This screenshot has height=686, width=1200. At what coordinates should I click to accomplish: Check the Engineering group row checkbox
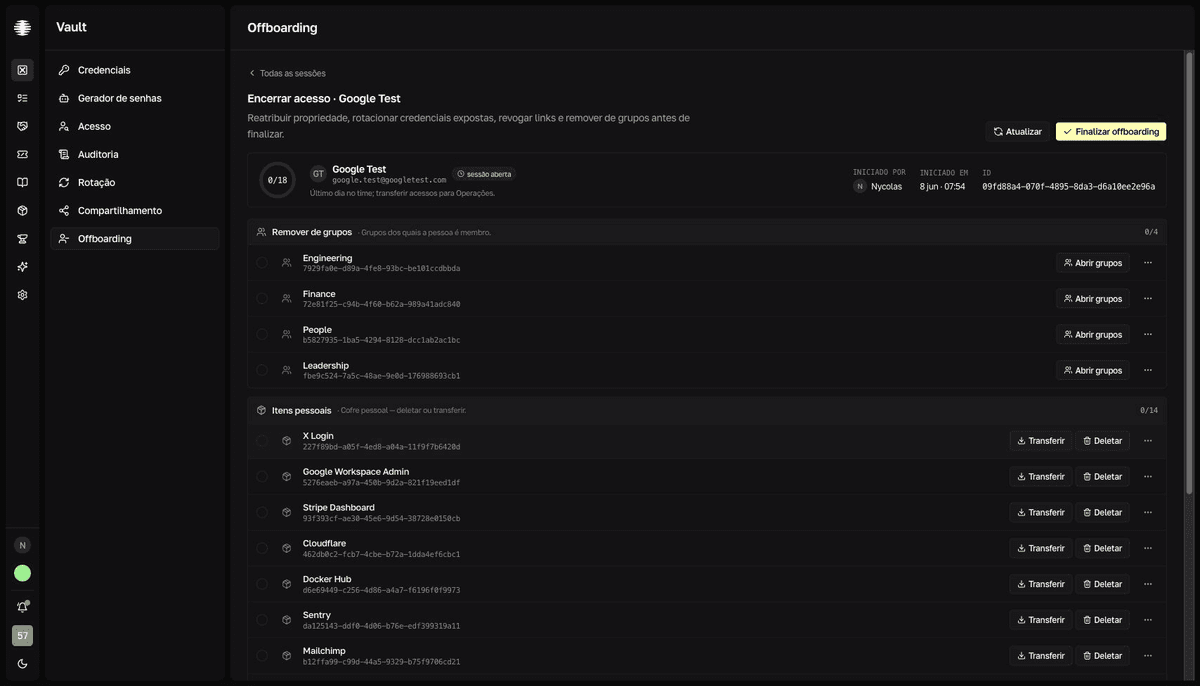262,263
